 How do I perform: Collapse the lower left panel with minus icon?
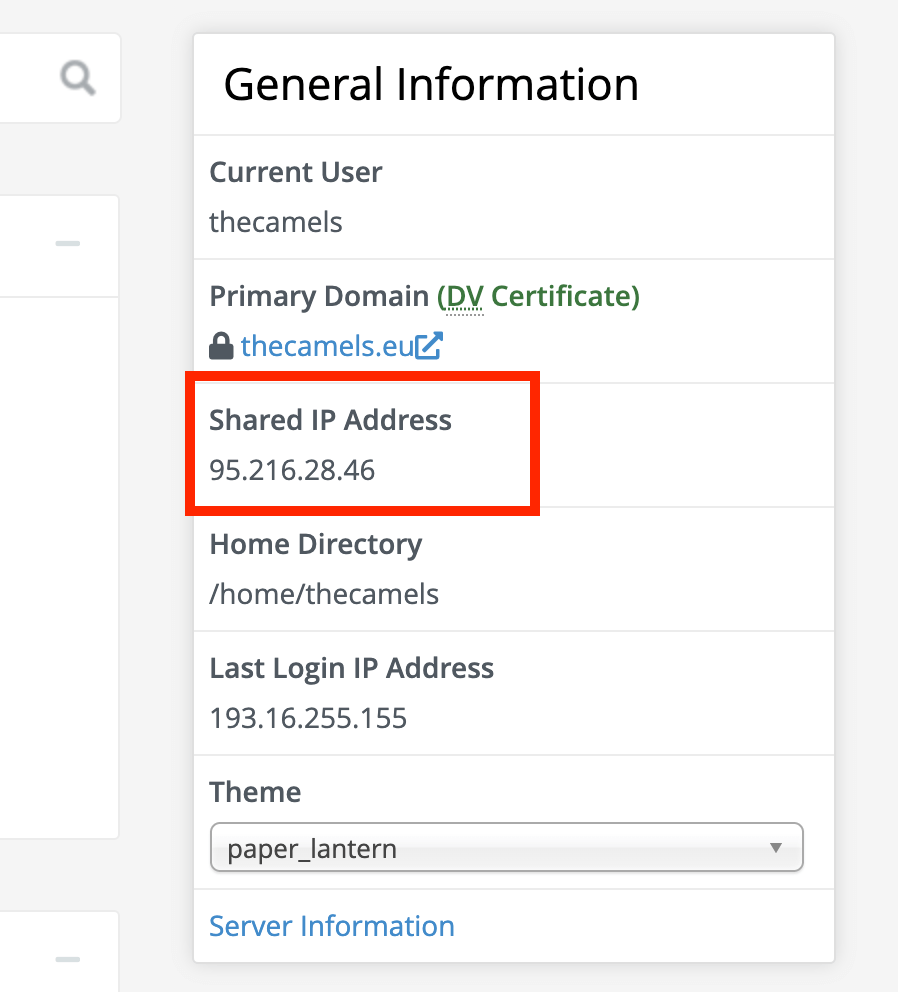[x=68, y=959]
